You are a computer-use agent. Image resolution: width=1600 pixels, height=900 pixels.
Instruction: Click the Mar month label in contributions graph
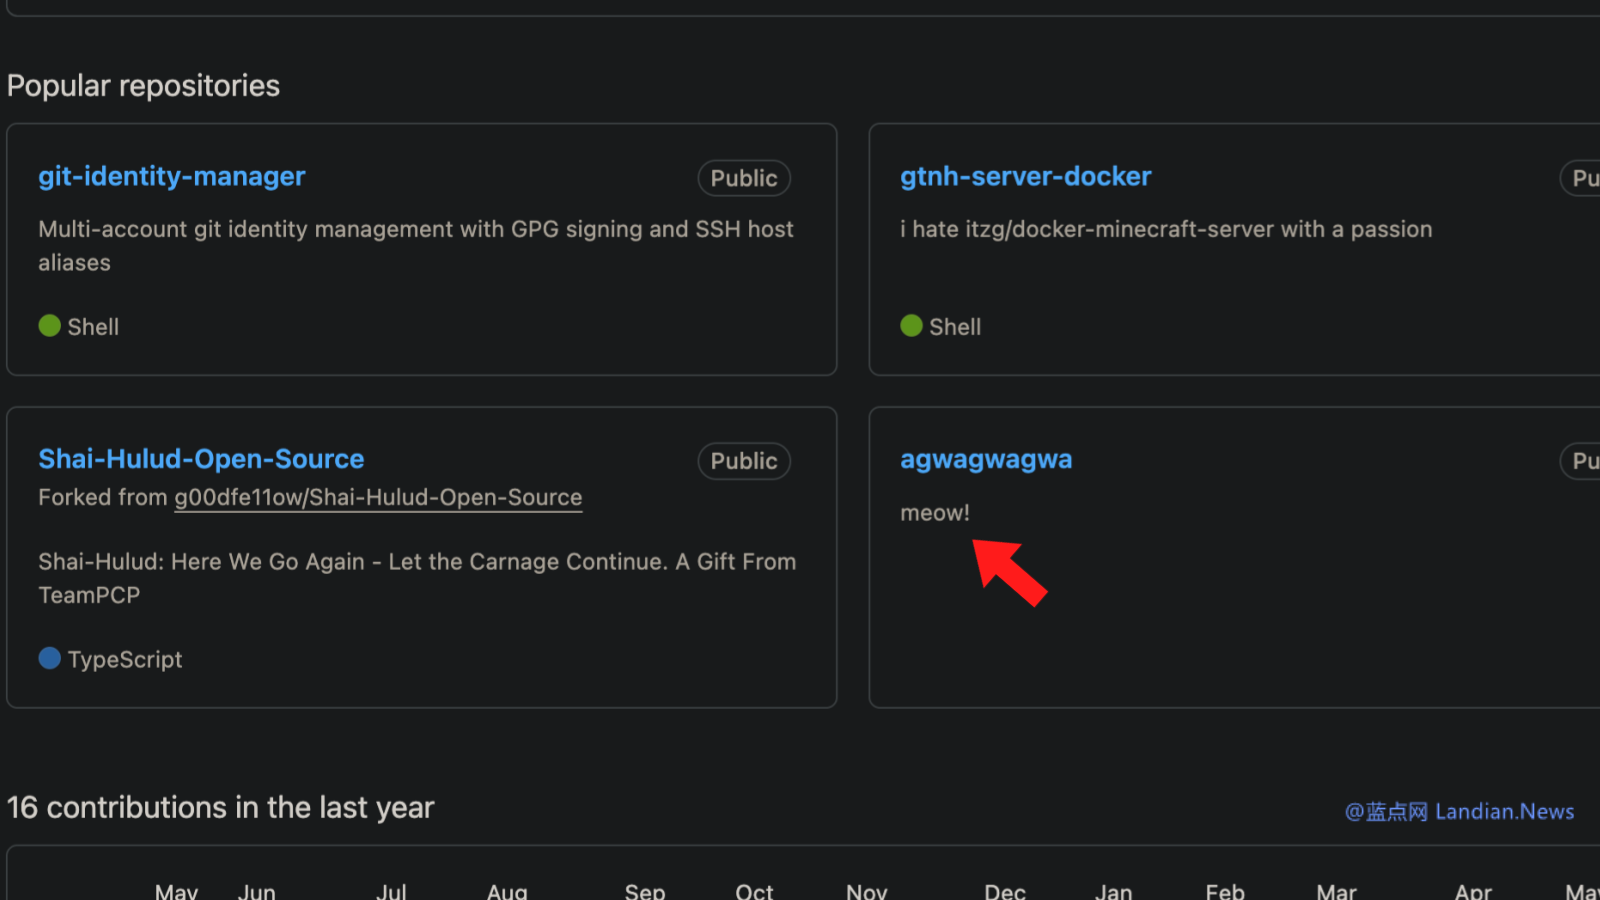point(1337,891)
